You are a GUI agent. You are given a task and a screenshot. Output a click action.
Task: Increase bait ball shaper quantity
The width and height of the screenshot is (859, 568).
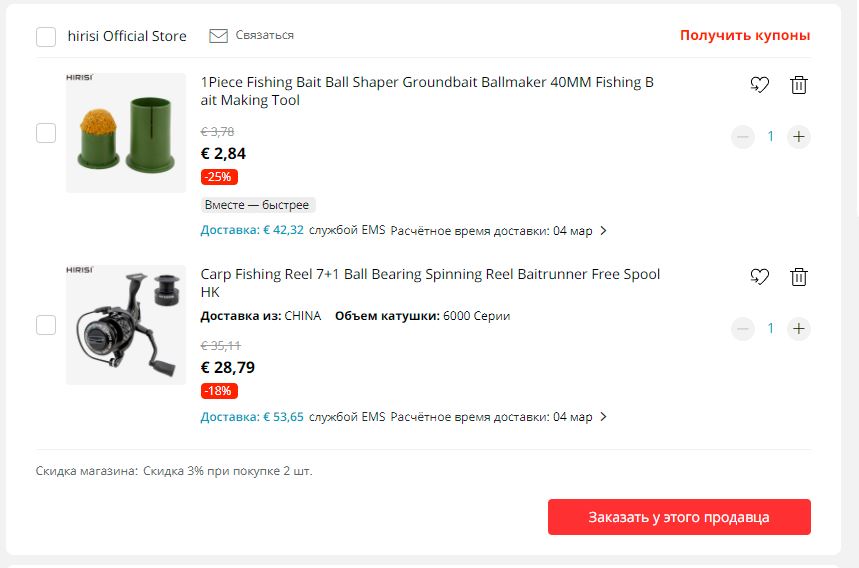(798, 137)
